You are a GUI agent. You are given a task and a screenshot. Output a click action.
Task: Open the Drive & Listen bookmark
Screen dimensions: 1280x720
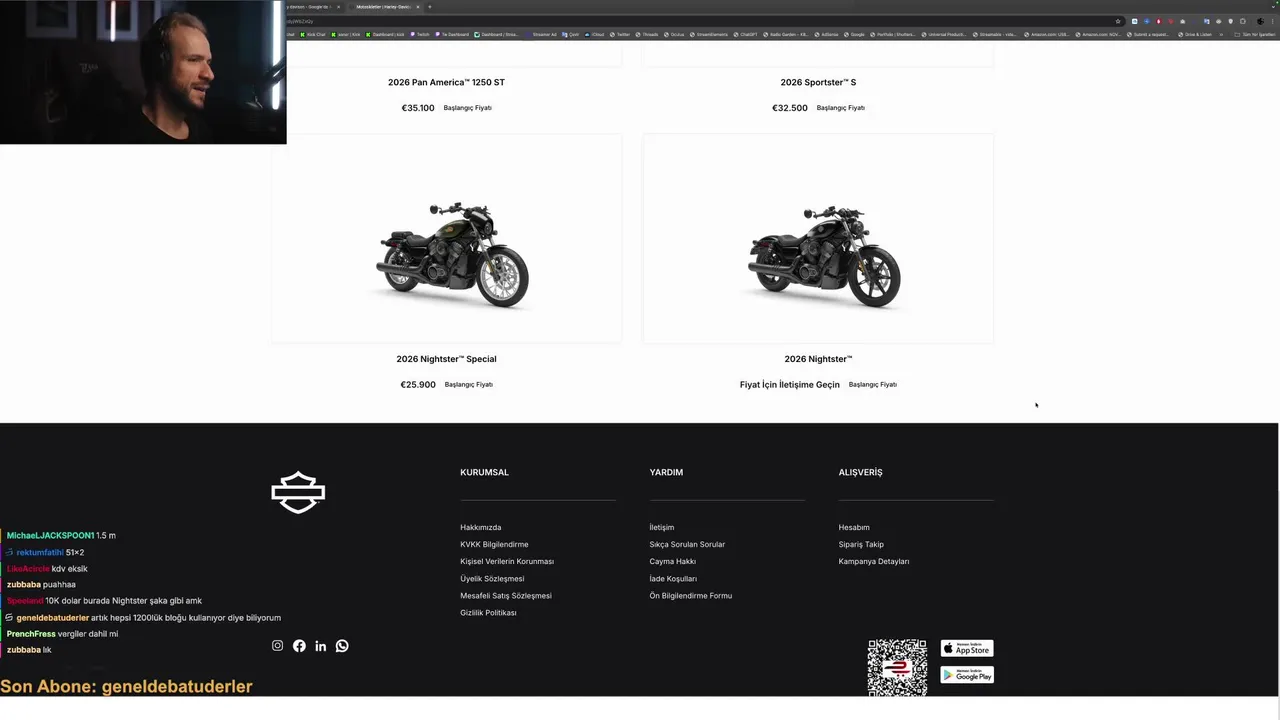[1195, 34]
